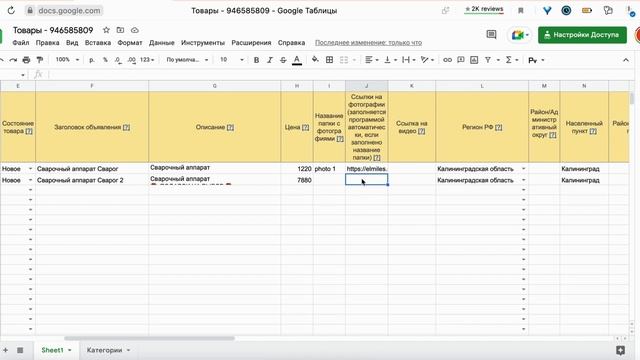Open horizontal align options
Screen dimensions: 640x360
(x=371, y=60)
